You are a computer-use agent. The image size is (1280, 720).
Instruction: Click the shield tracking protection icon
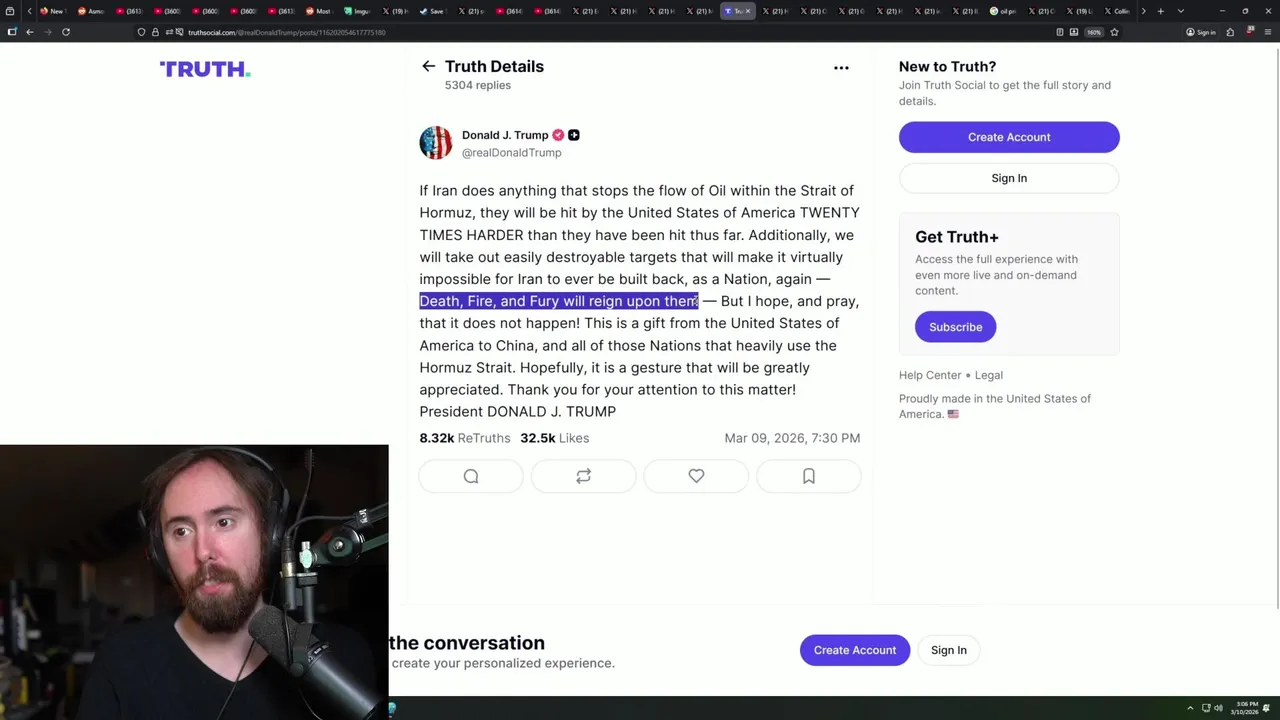(141, 32)
